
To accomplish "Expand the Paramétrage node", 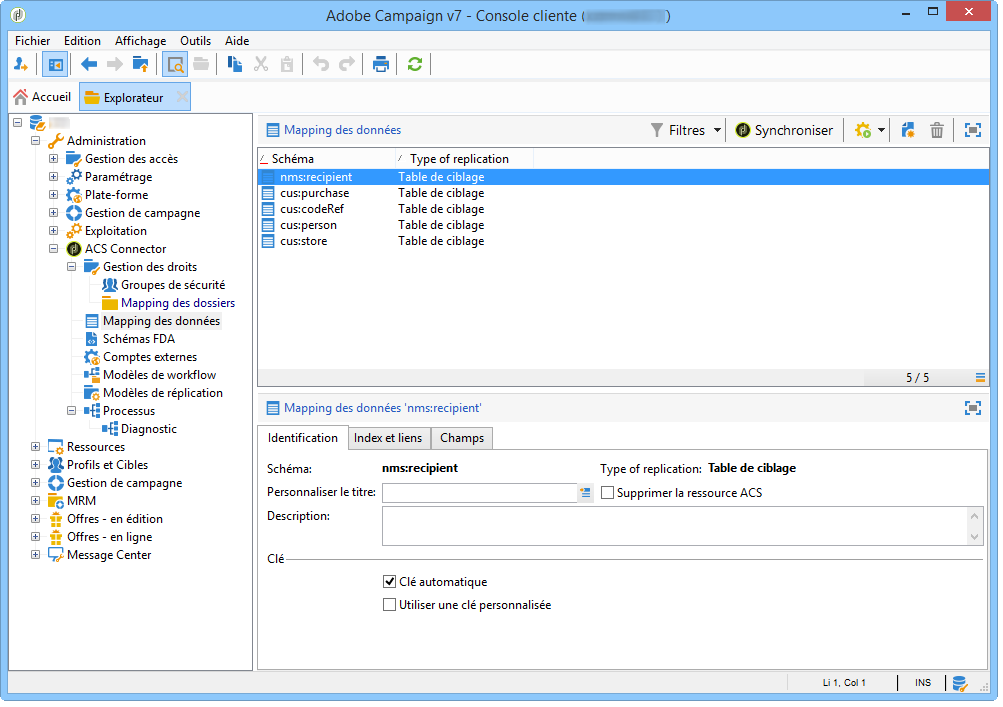I will point(54,177).
